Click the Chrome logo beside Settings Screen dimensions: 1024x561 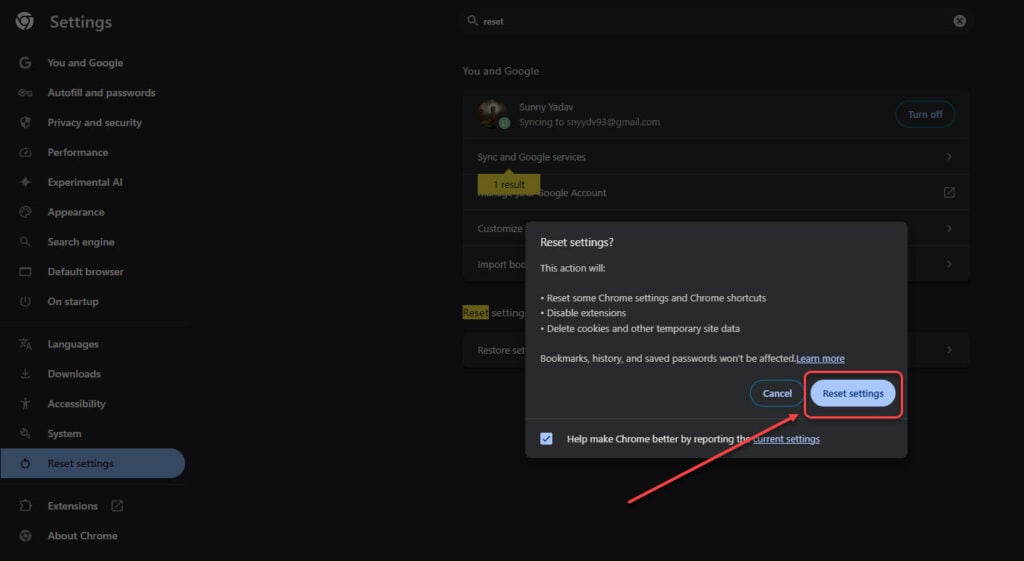(25, 21)
